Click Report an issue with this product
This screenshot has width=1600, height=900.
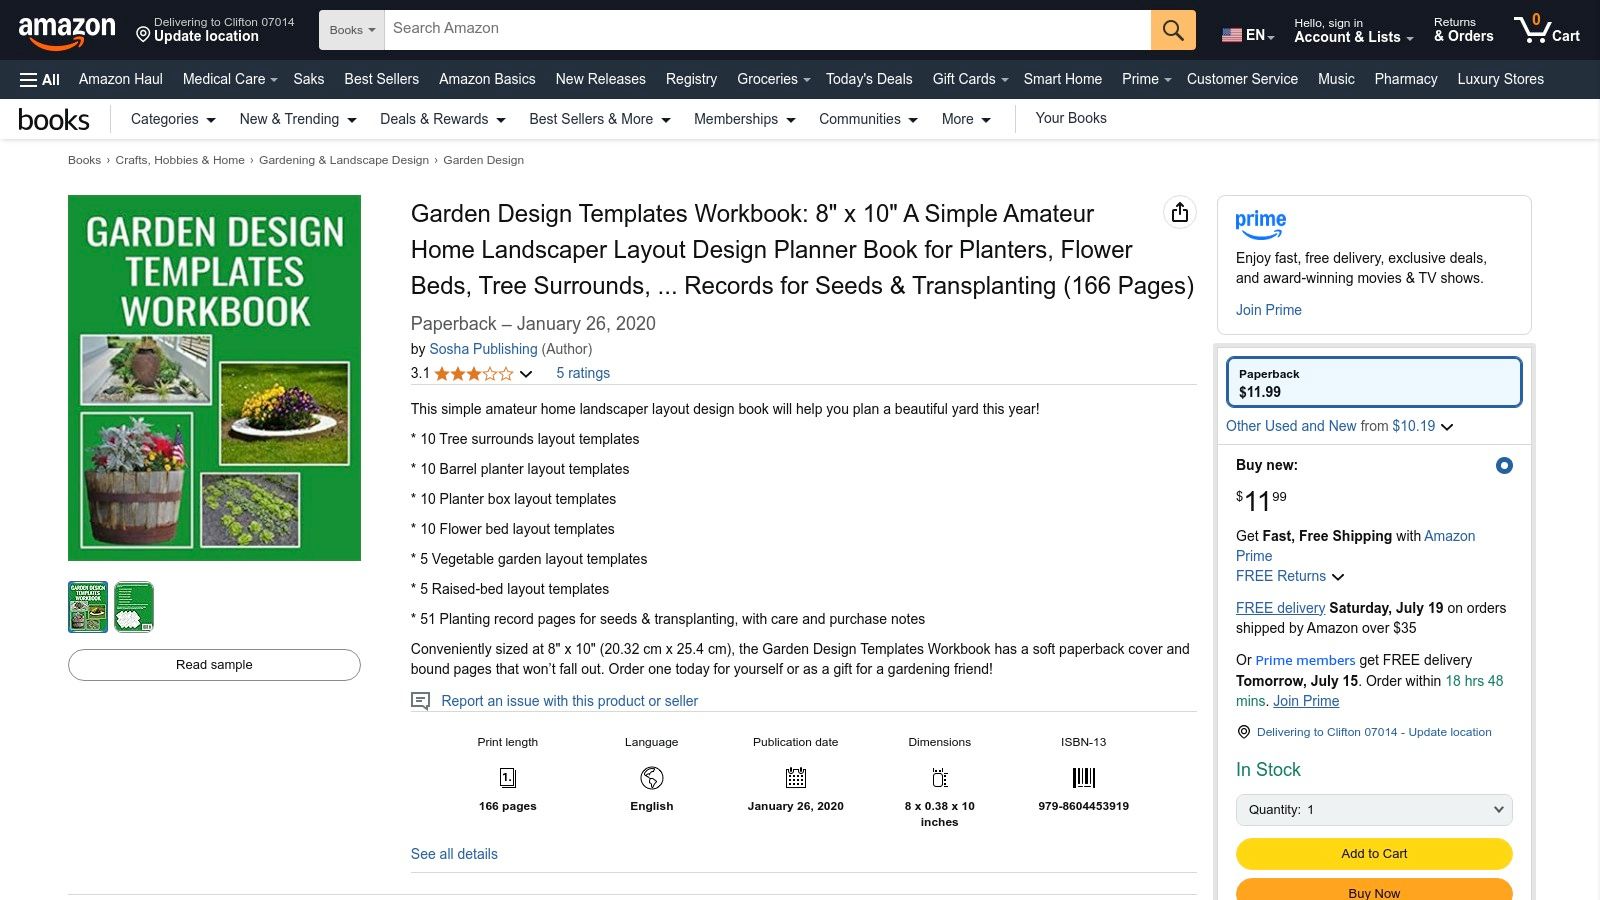[569, 701]
